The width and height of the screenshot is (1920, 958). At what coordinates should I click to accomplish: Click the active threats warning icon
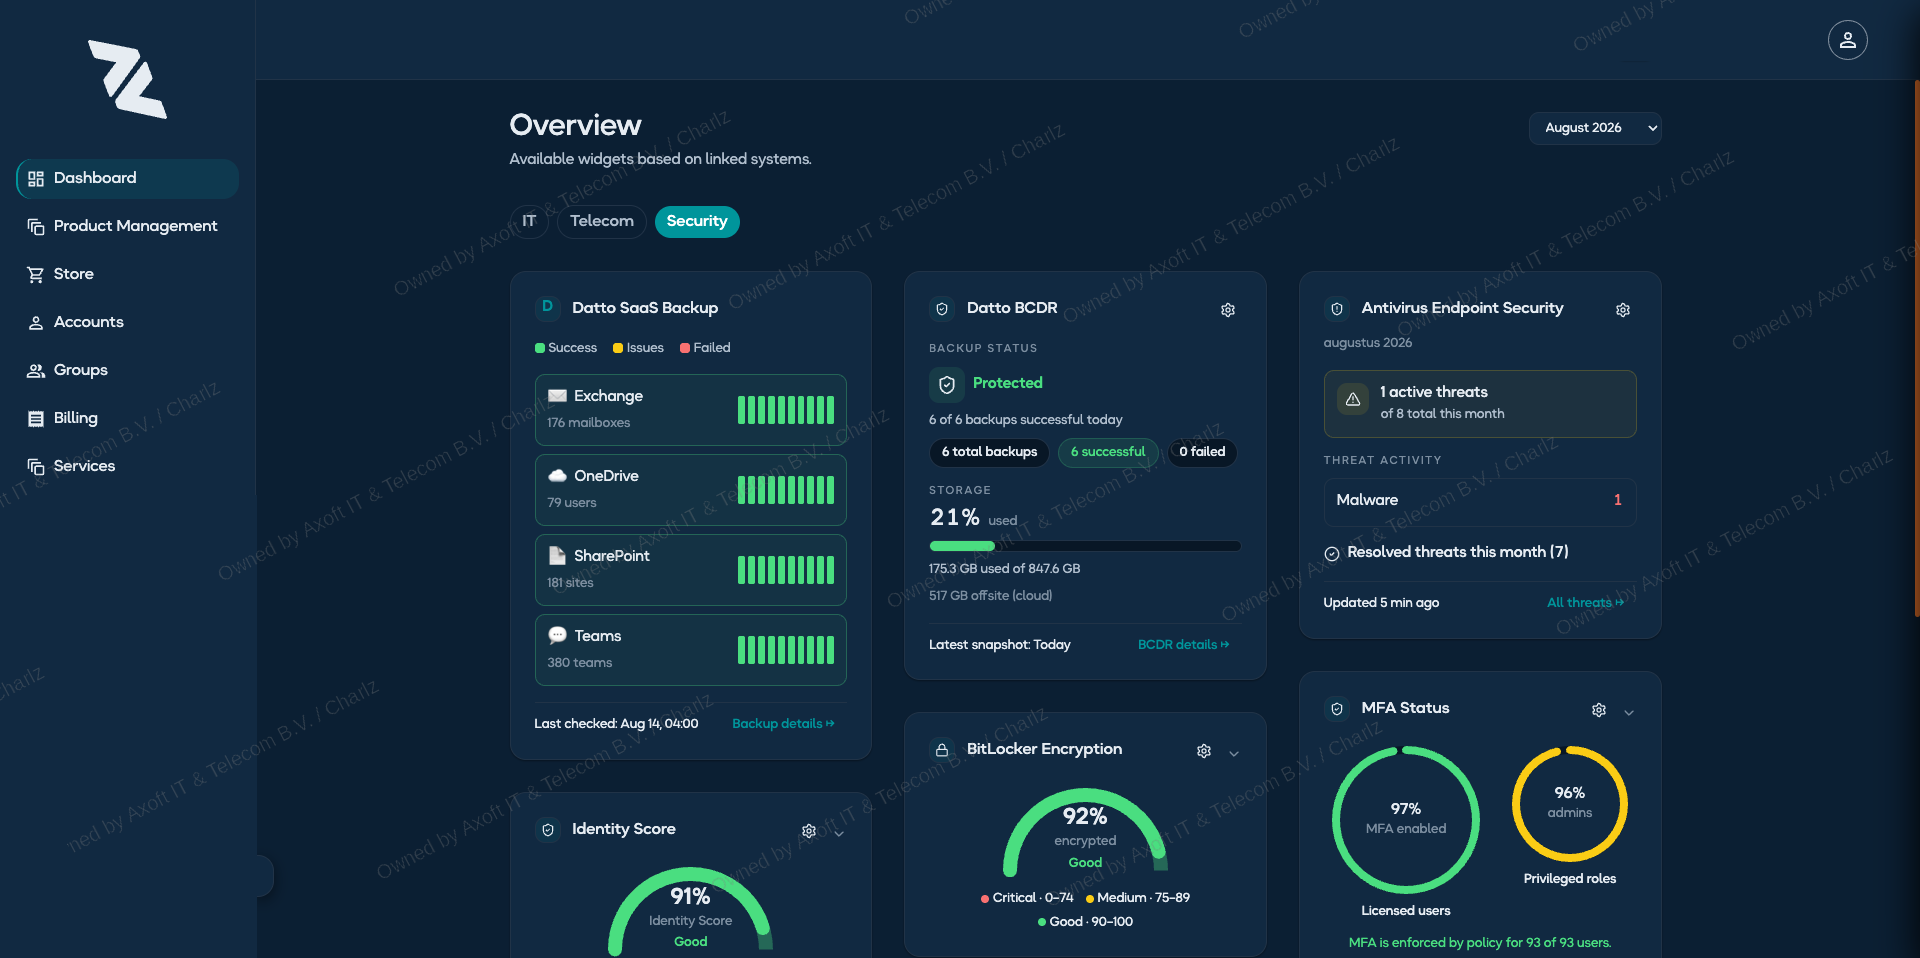1353,399
